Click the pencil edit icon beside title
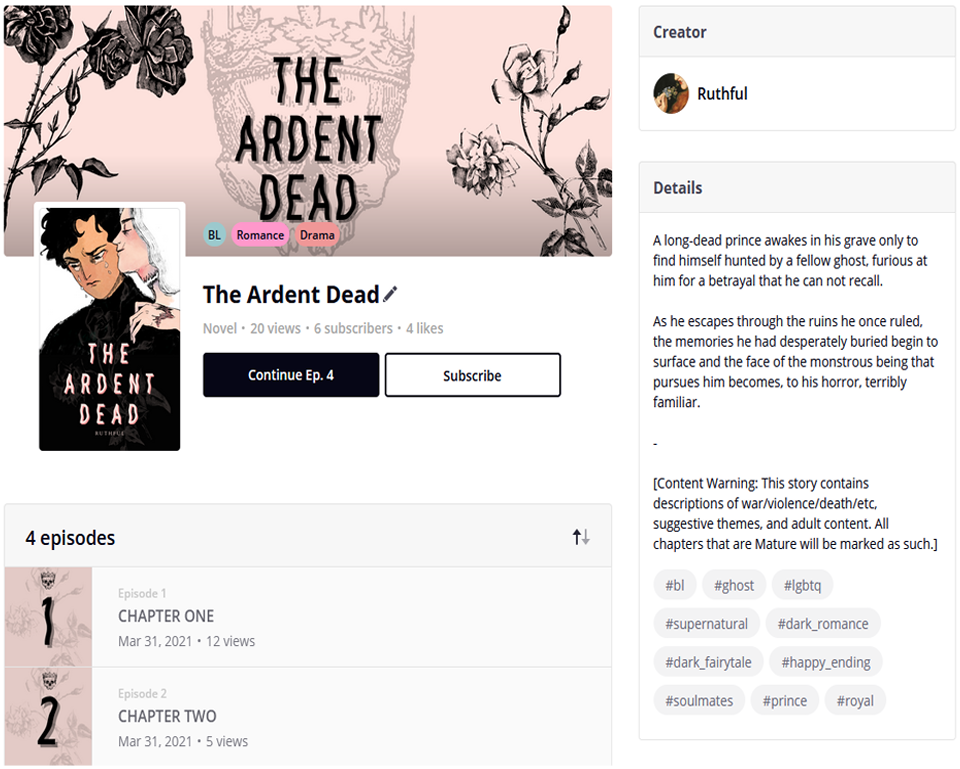The height and width of the screenshot is (769, 960). 390,294
